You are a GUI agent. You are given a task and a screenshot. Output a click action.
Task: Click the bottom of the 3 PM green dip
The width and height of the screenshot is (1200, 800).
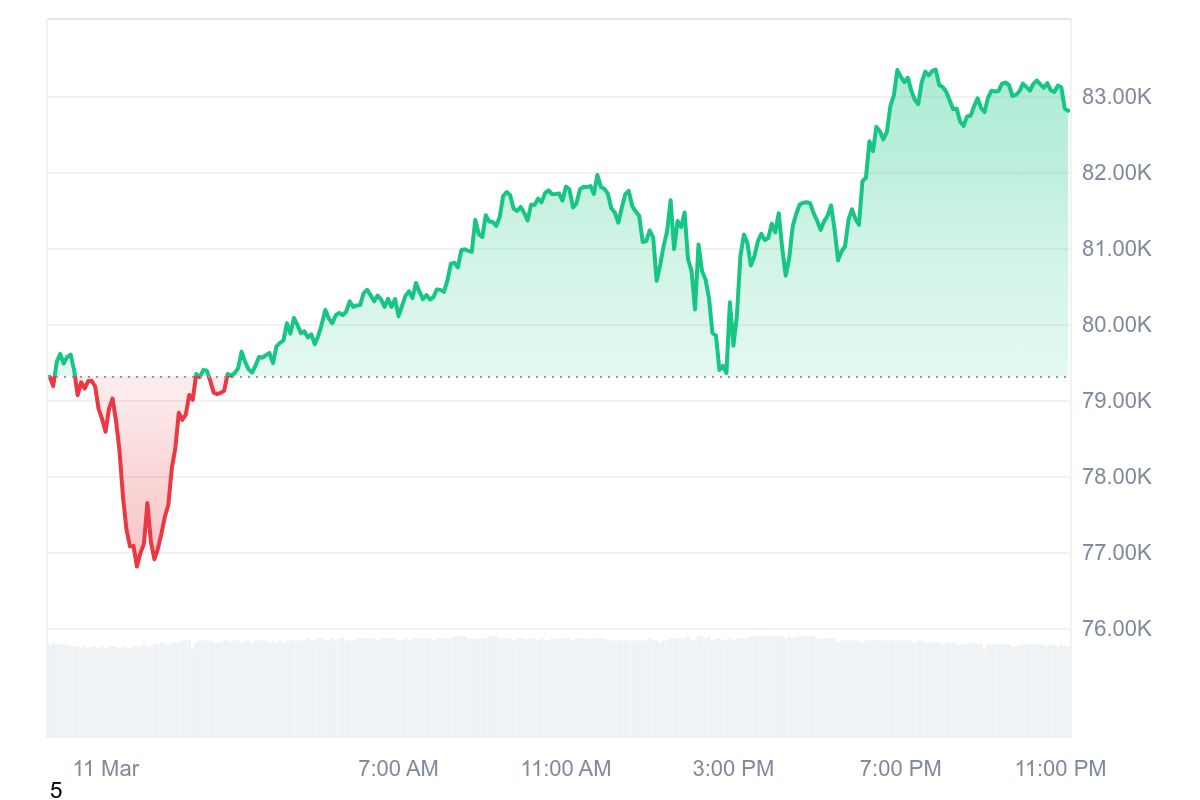[726, 373]
